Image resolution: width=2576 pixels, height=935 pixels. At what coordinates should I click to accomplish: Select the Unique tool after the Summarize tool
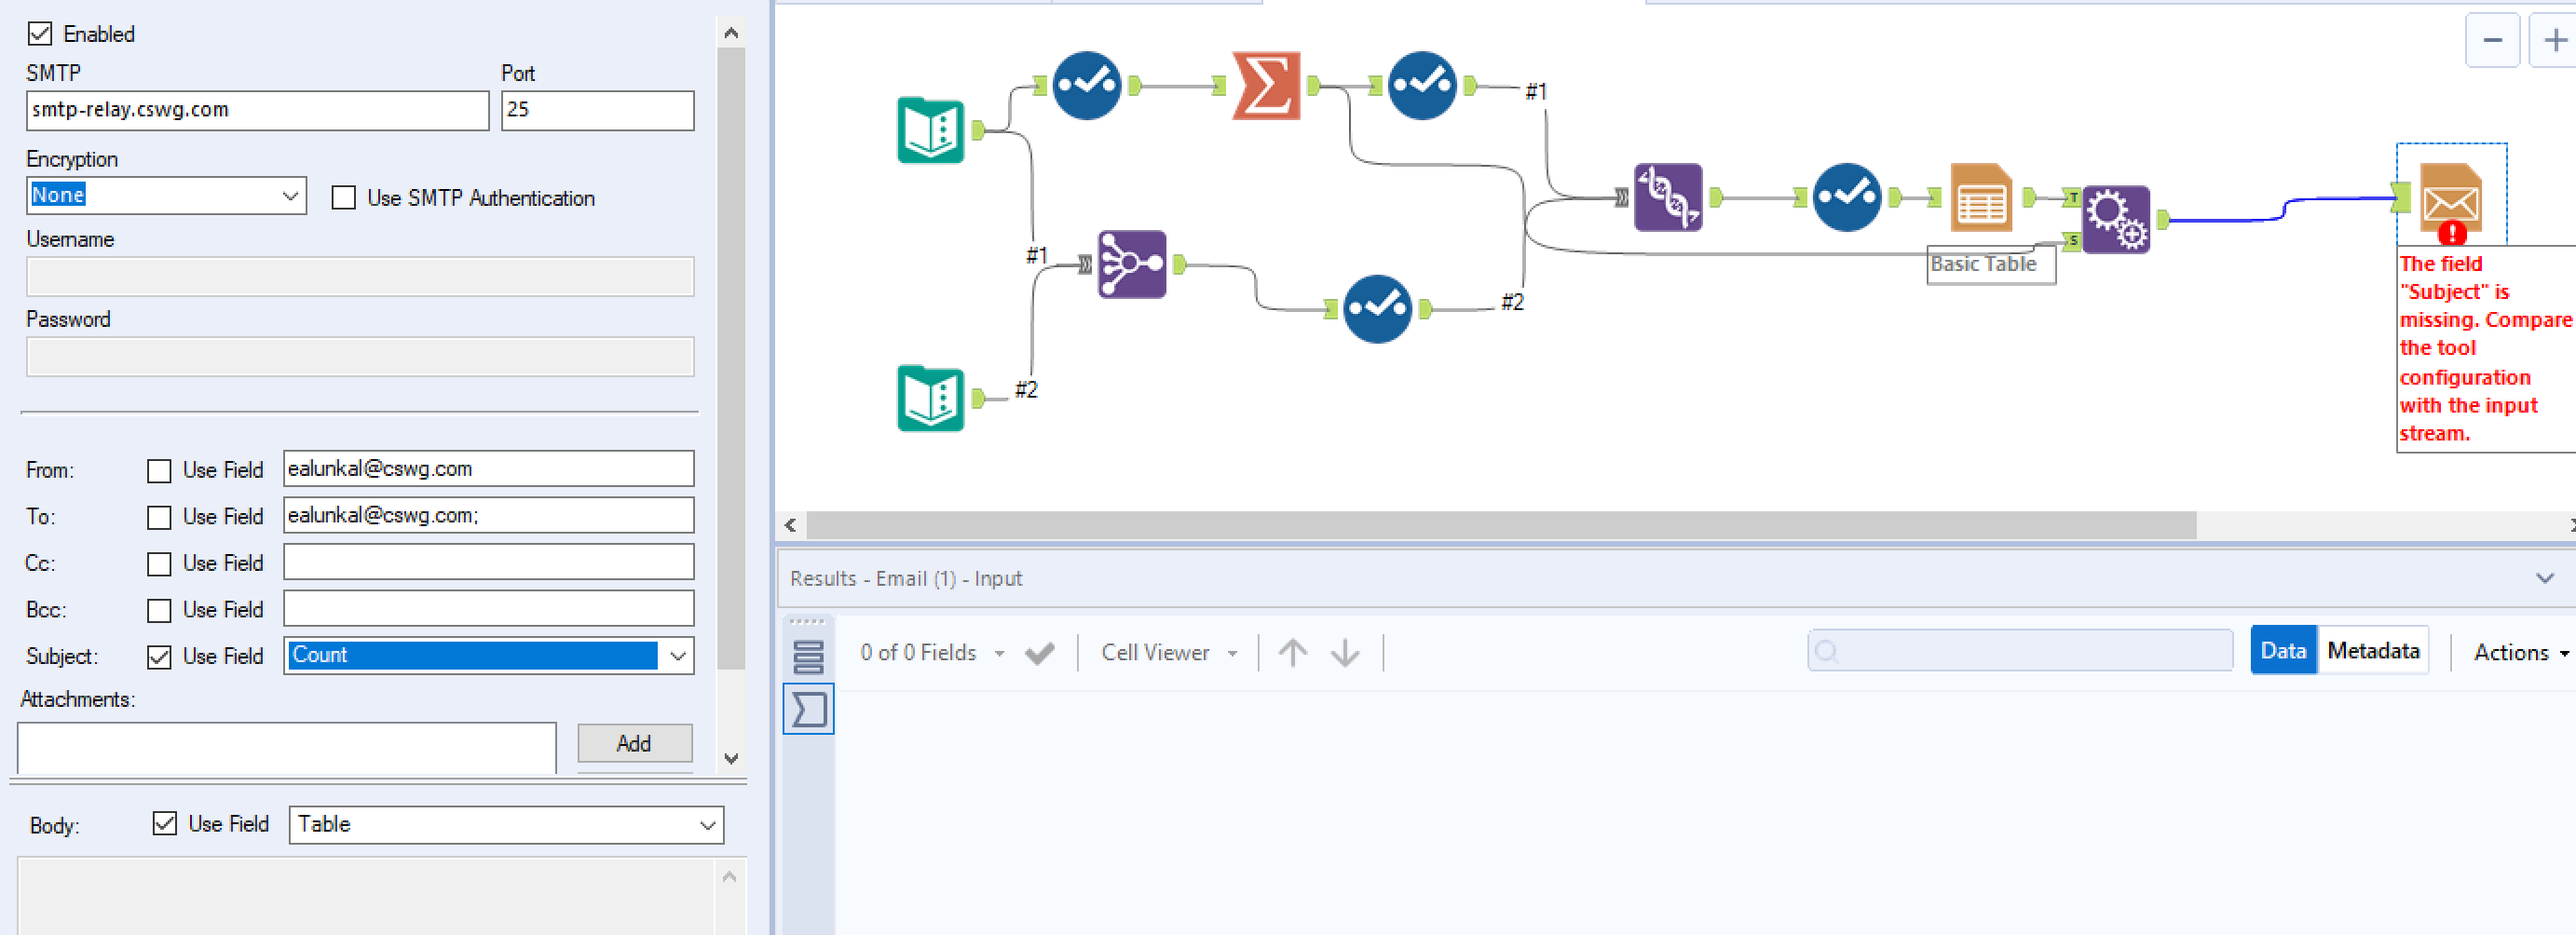pos(1421,85)
